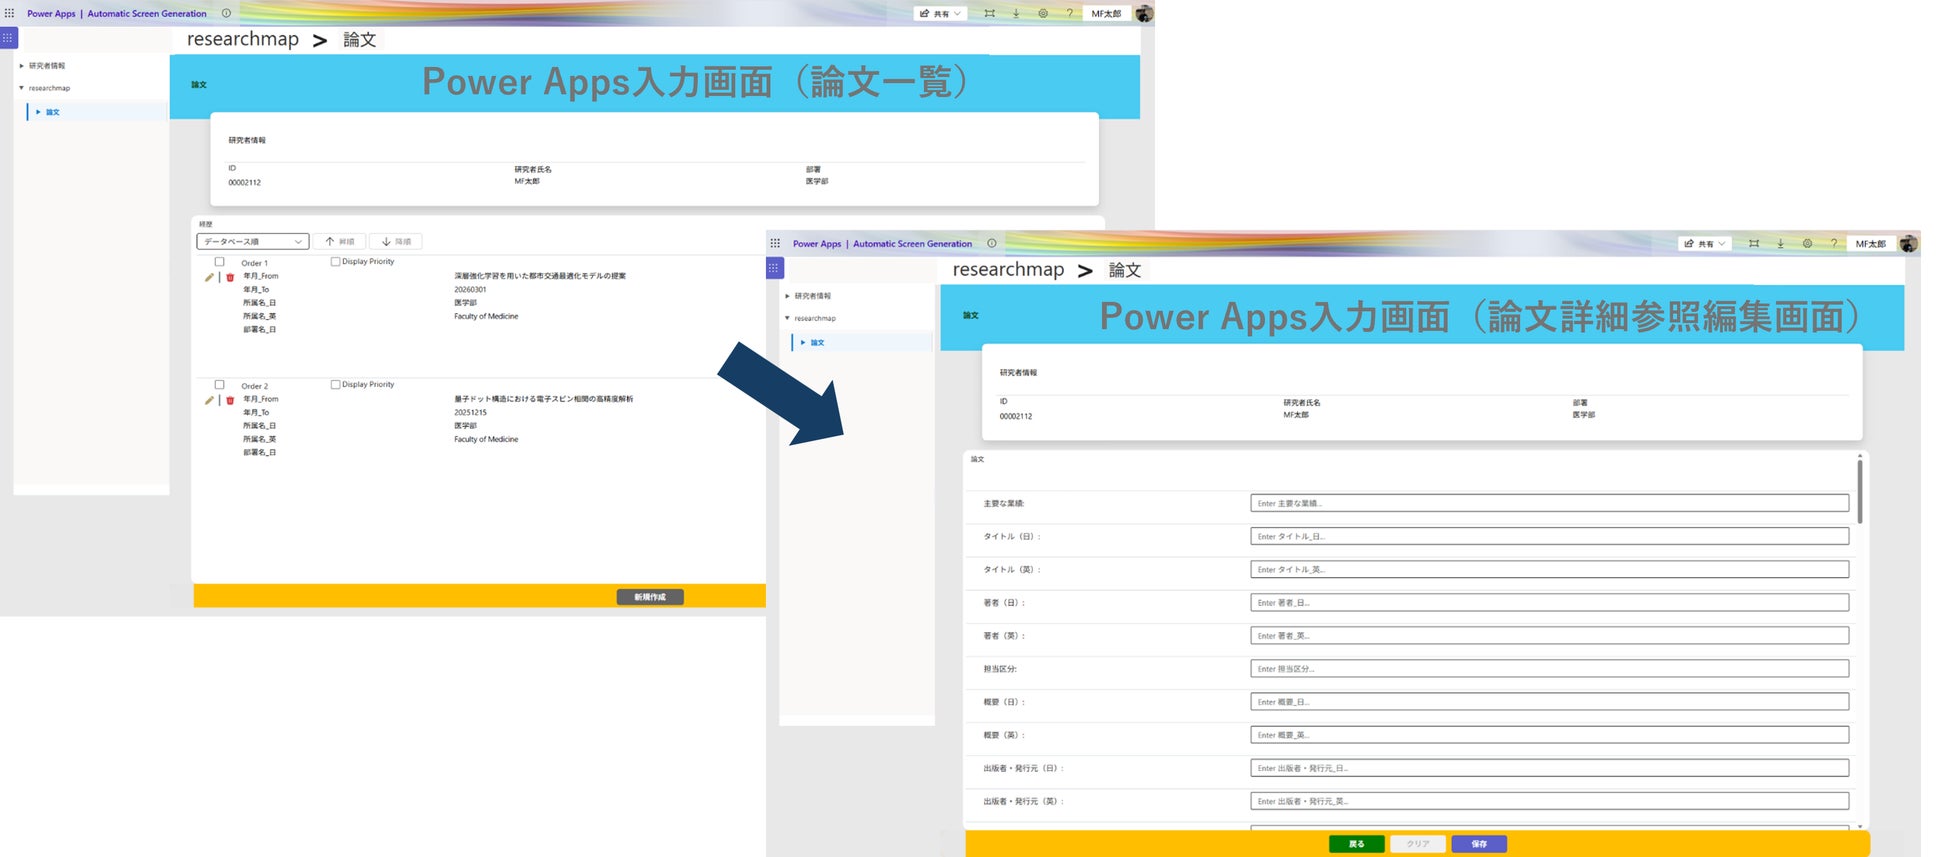
Task: Click the タイトル（日） input field
Action: pos(1549,536)
